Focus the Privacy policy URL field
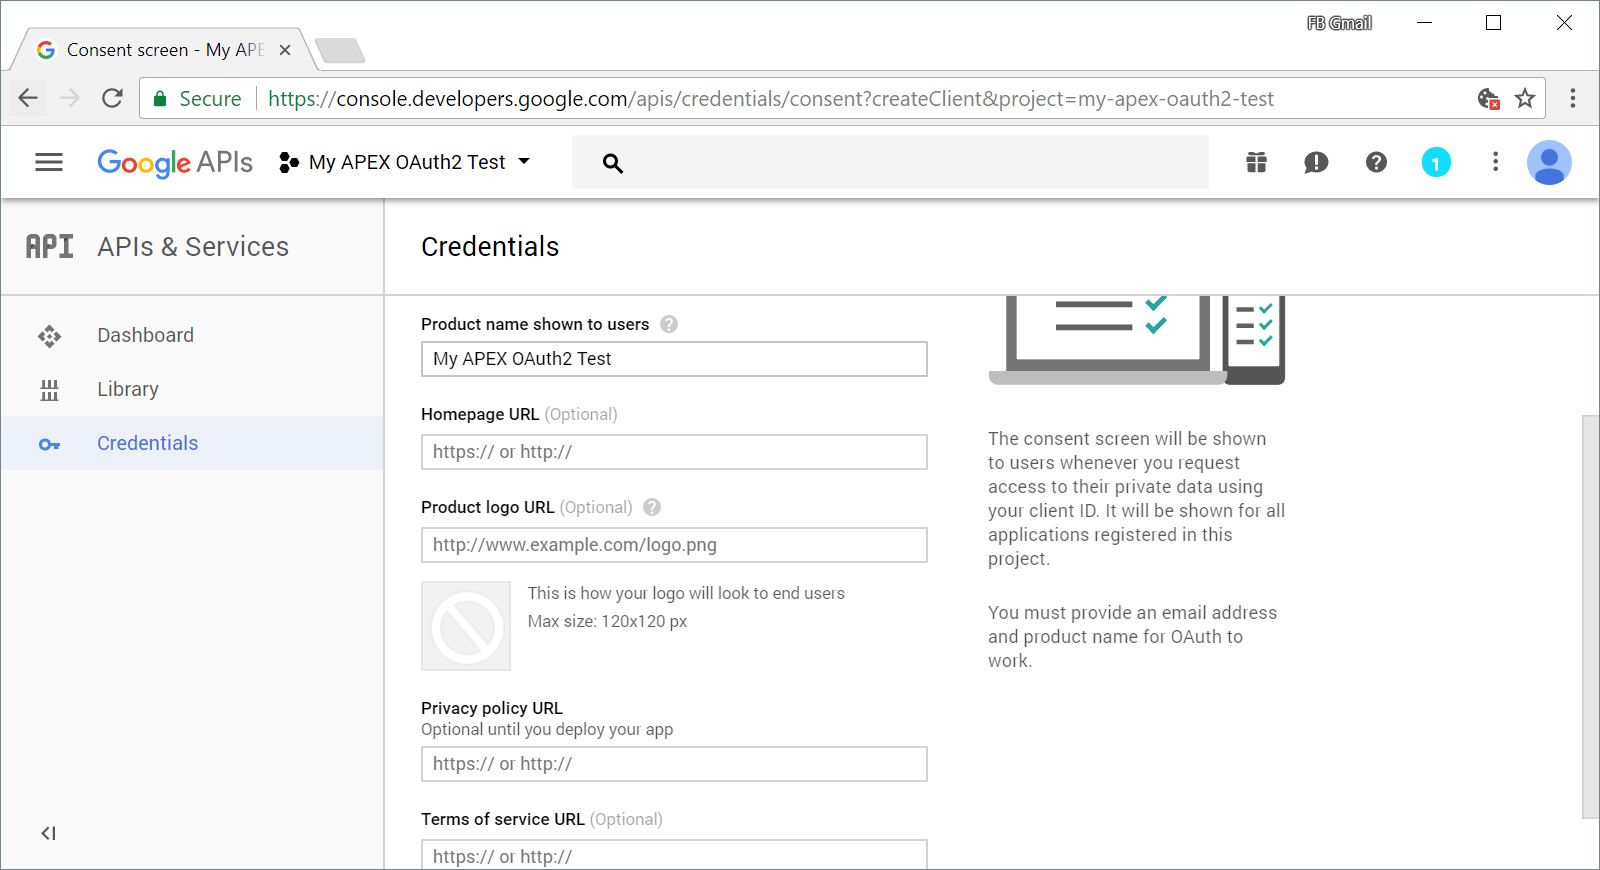The width and height of the screenshot is (1600, 870). tap(674, 764)
